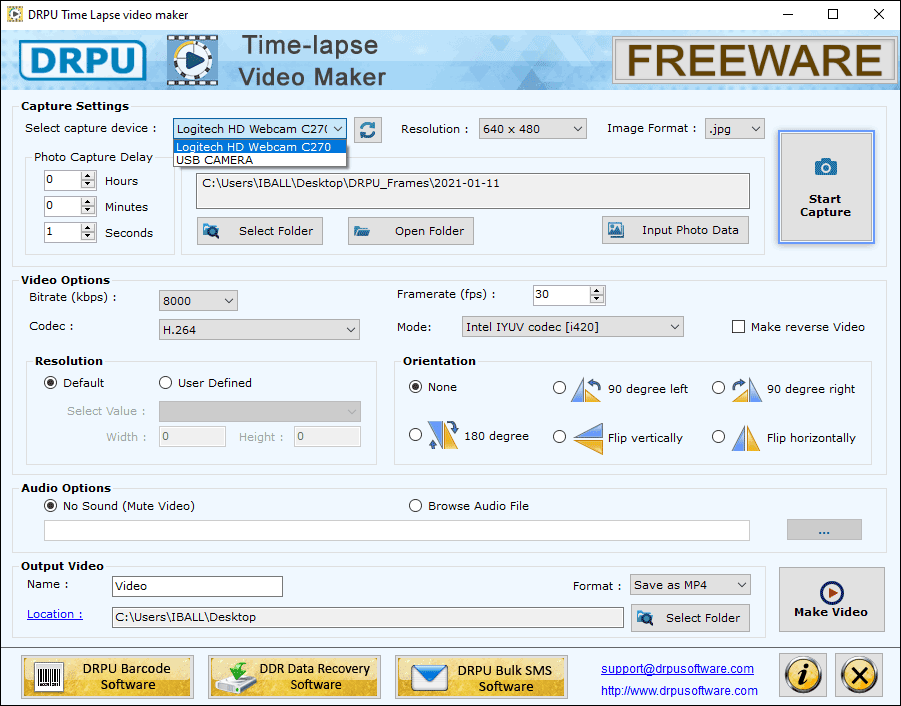Increase the Hours delay value
This screenshot has width=901, height=706.
tap(88, 176)
